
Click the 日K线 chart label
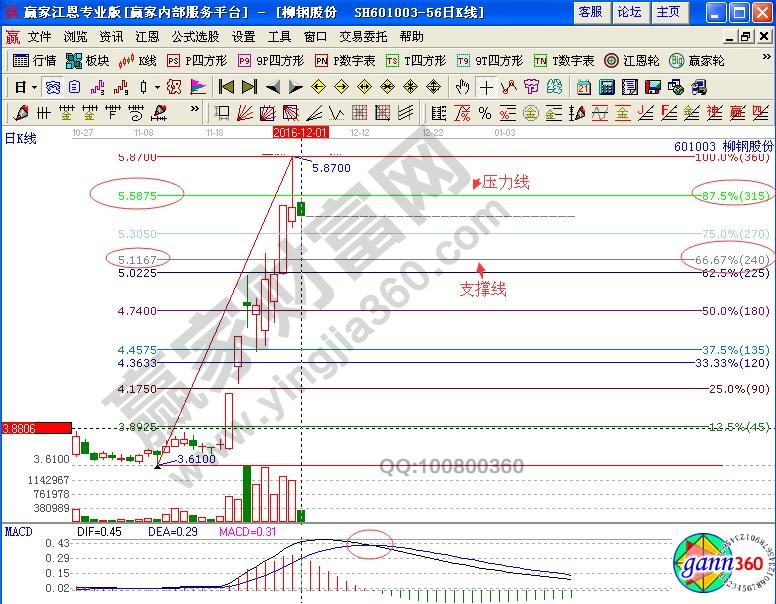pos(21,139)
